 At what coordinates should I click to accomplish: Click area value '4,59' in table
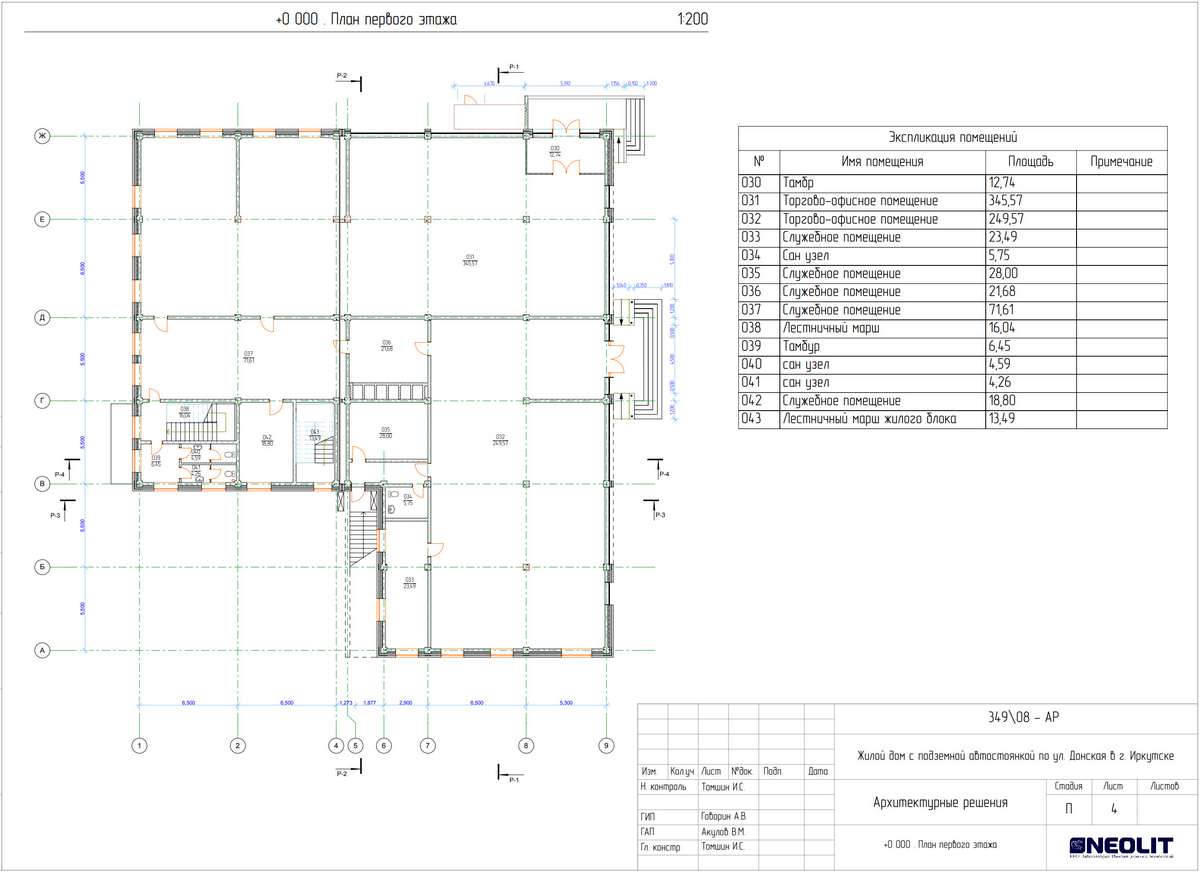click(x=998, y=364)
